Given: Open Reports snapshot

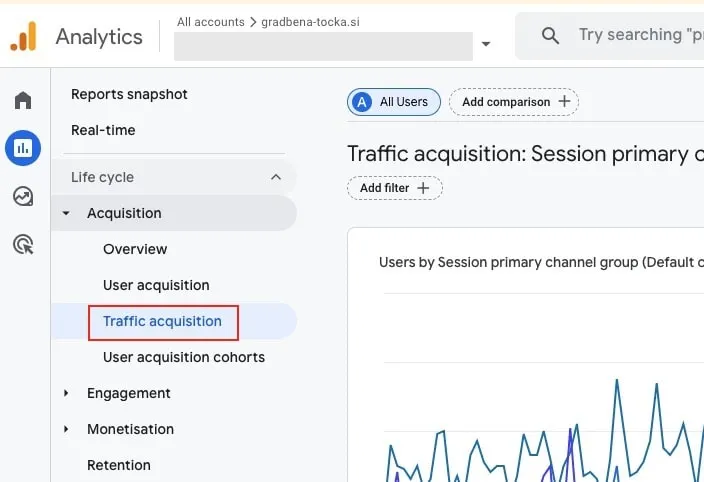Looking at the screenshot, I should click(129, 94).
